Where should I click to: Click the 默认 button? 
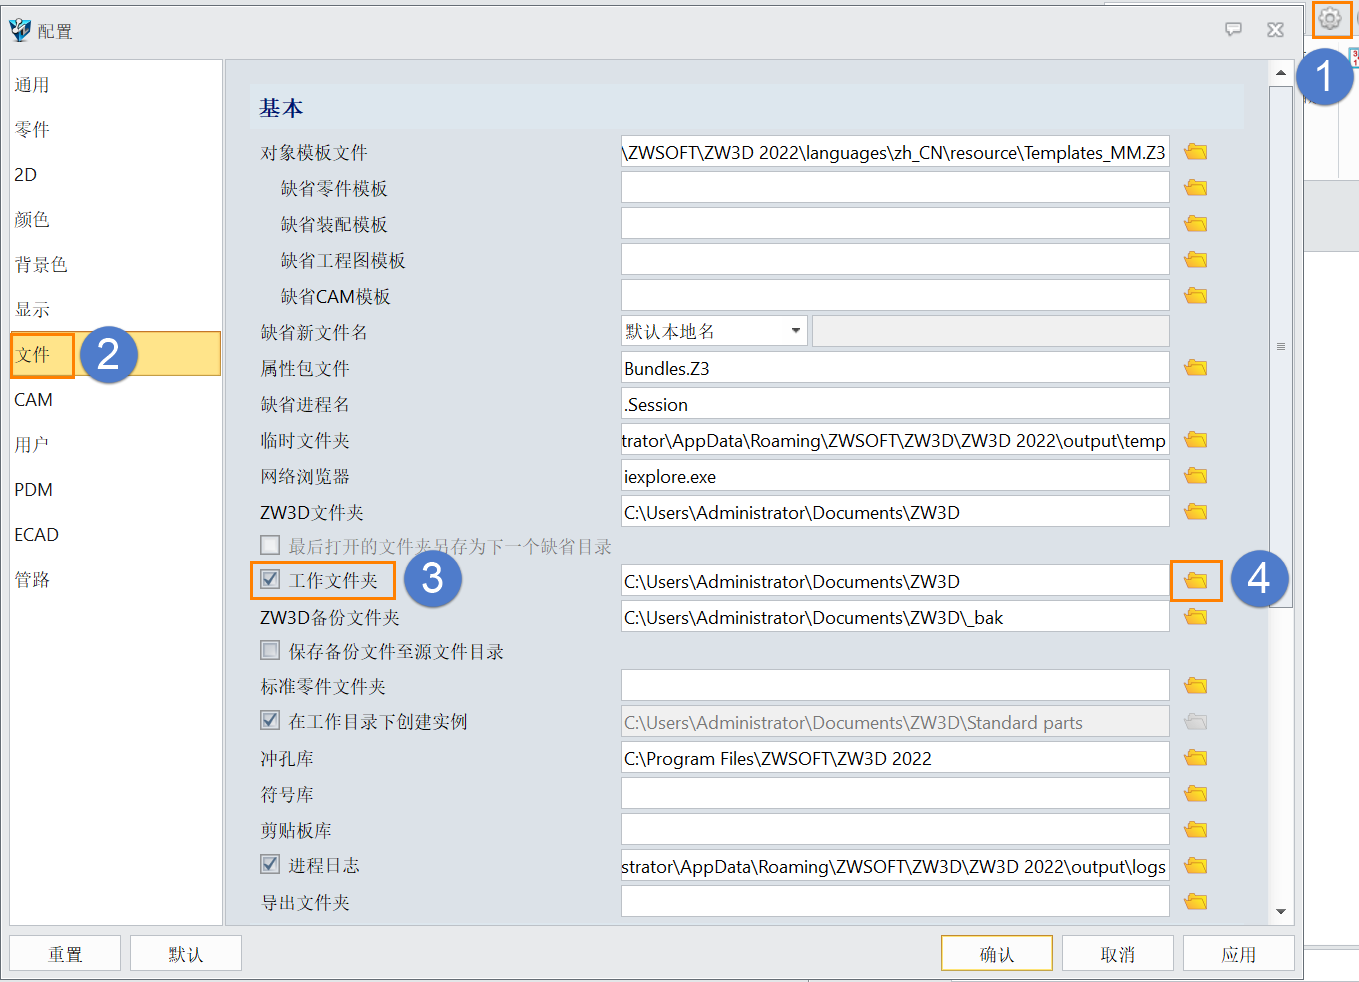click(x=186, y=953)
